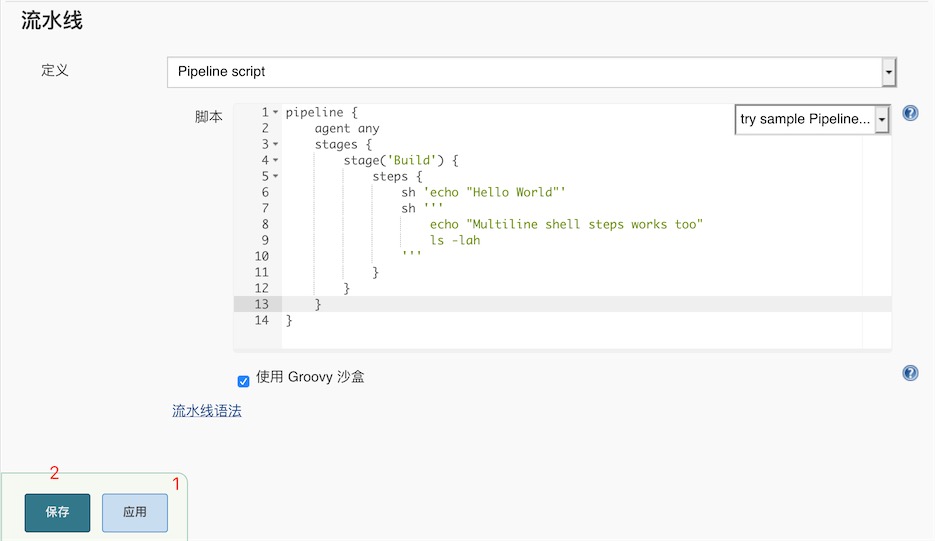
Task: Click the agent any line in script
Action: pos(346,128)
